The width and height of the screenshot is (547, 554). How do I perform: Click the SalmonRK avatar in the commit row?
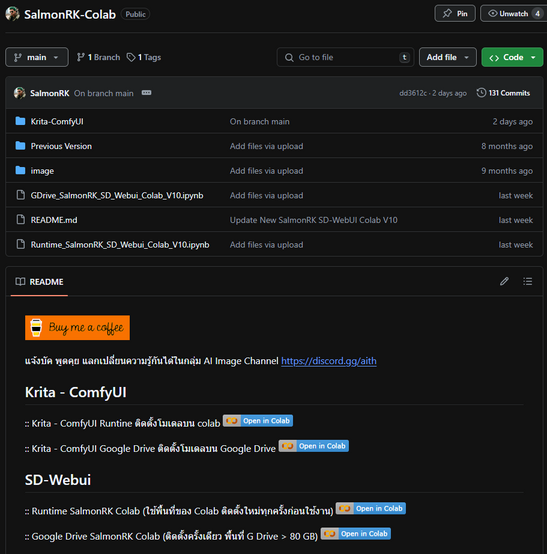pyautogui.click(x=19, y=93)
